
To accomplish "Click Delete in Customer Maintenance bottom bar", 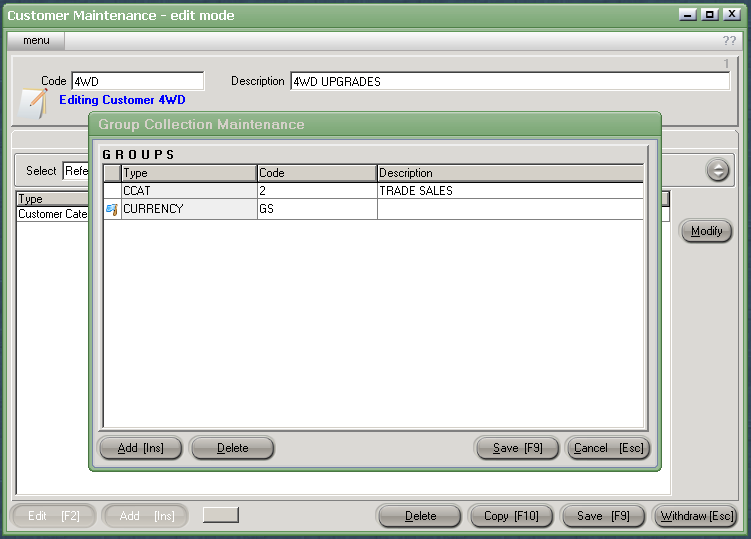I will click(x=420, y=516).
